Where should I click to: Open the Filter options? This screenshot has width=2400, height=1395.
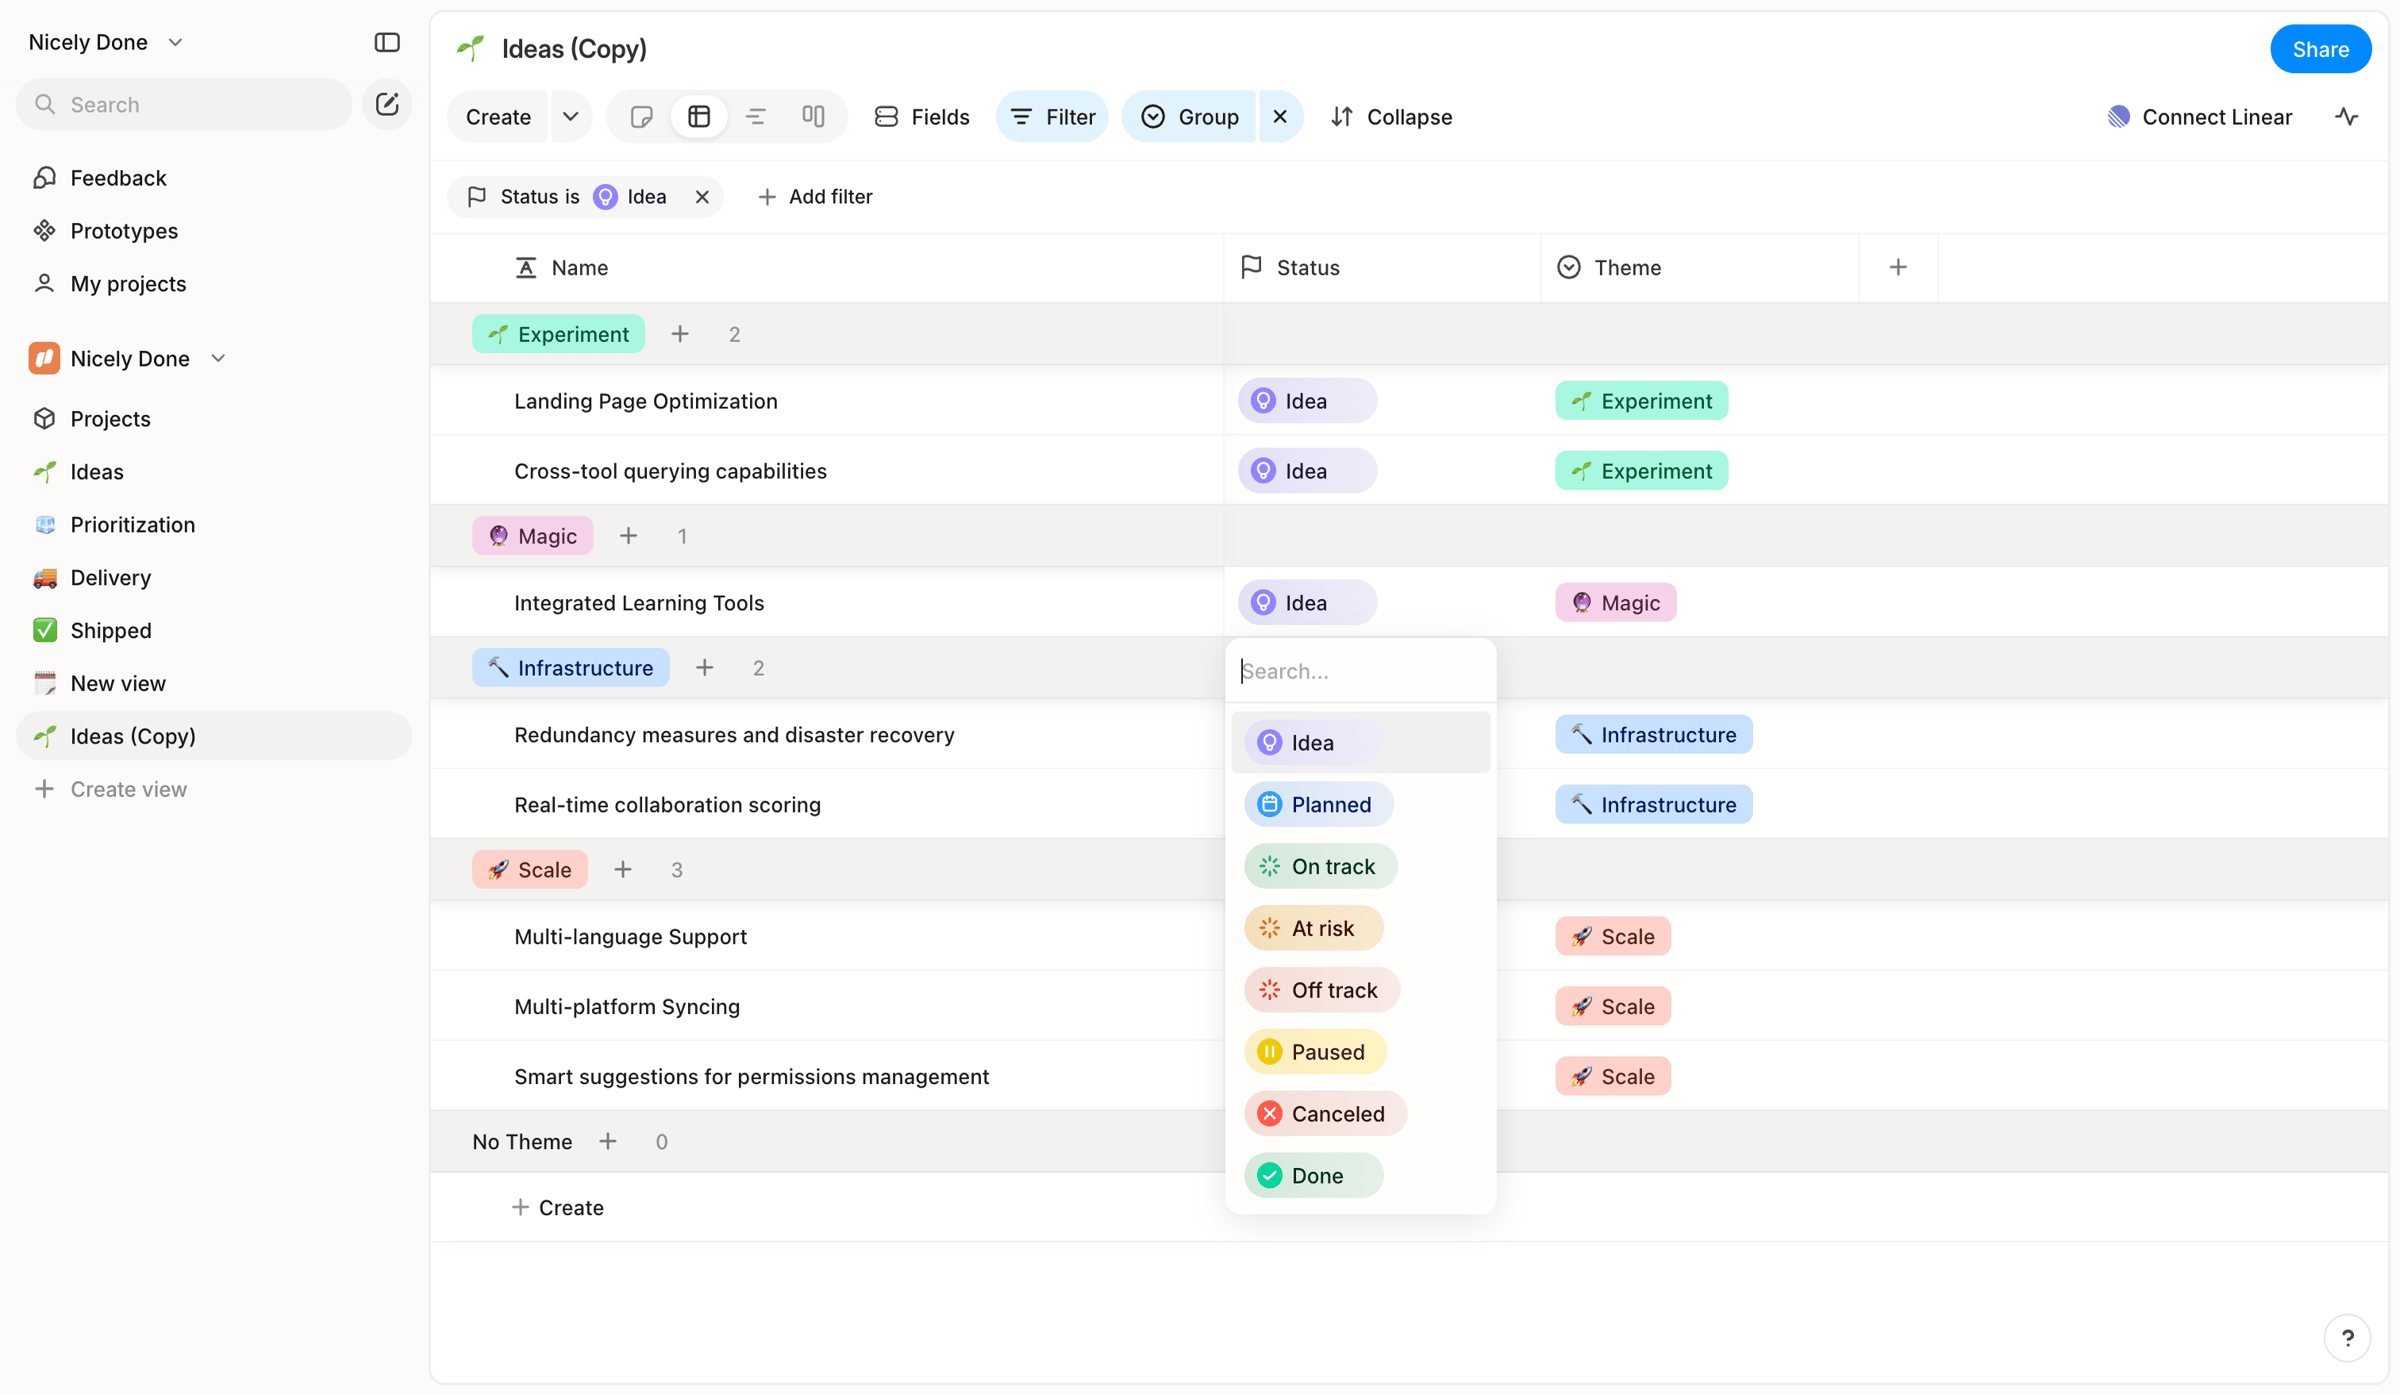coord(1052,117)
